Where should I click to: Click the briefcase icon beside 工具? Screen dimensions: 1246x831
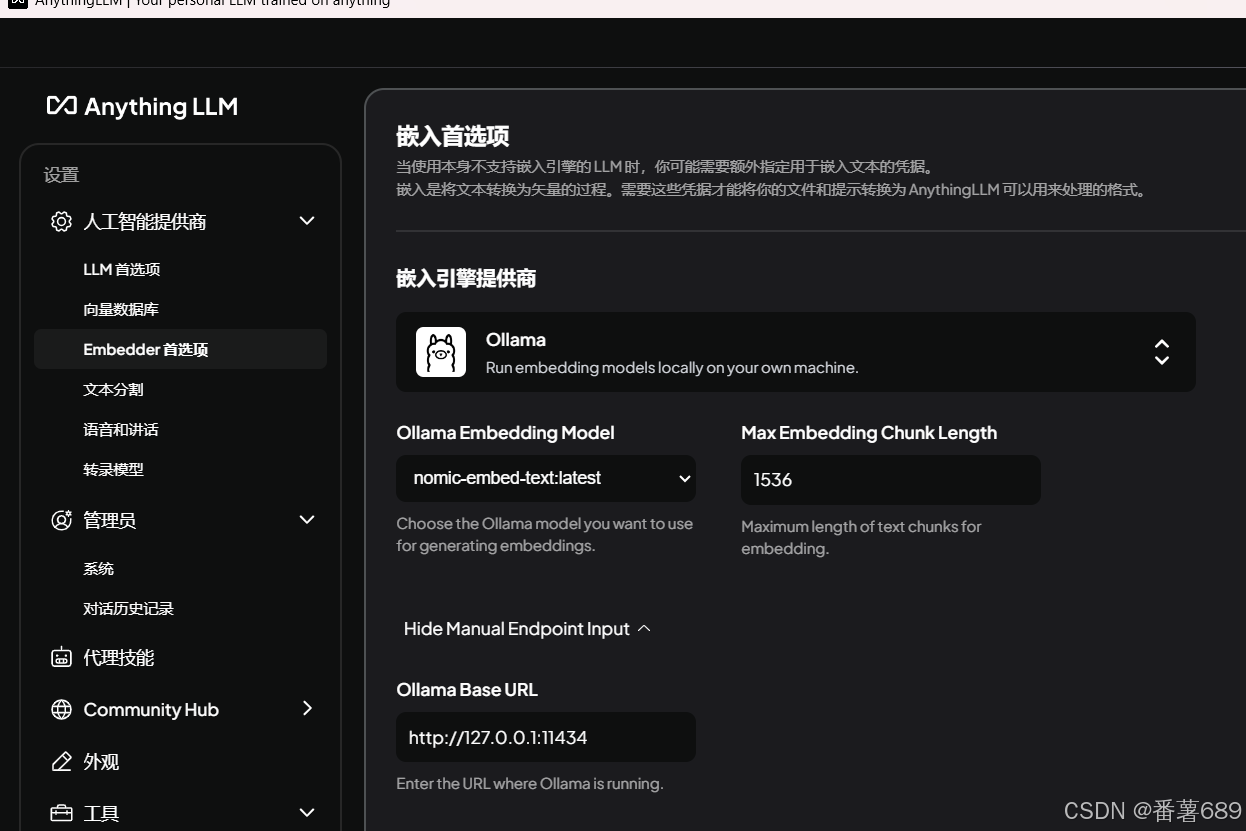tap(61, 813)
